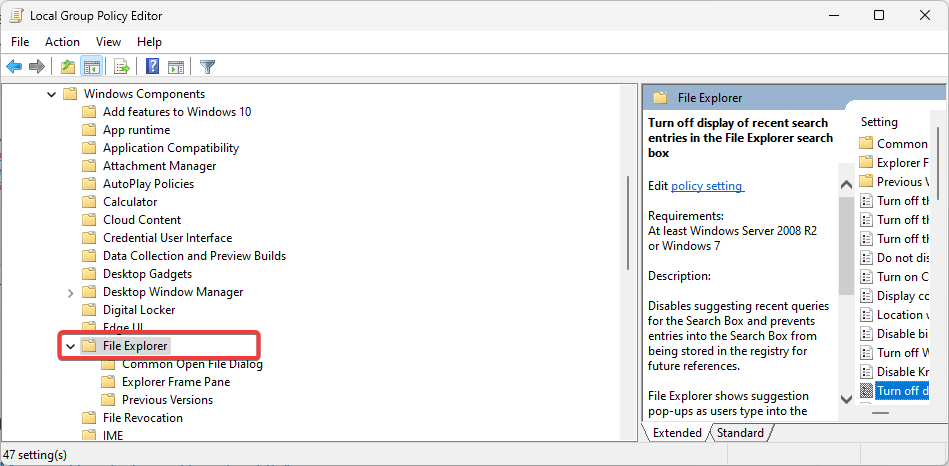The height and width of the screenshot is (466, 949).
Task: Open the Help menu
Action: tap(149, 42)
